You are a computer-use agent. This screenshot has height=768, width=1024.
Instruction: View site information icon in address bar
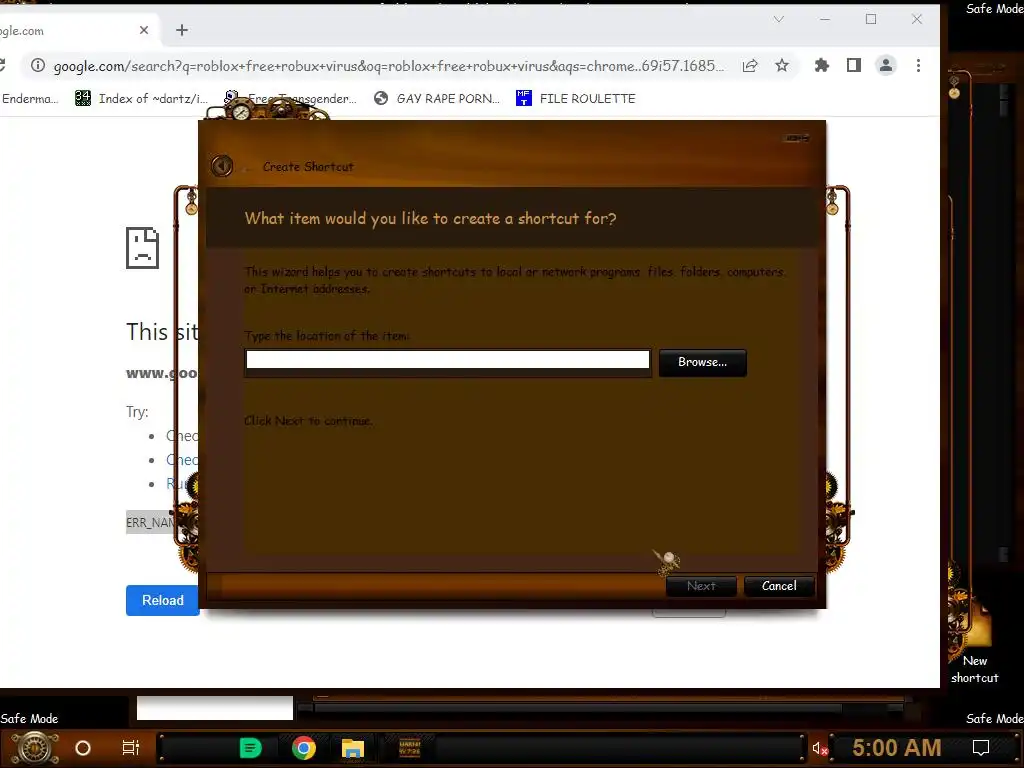(x=38, y=65)
